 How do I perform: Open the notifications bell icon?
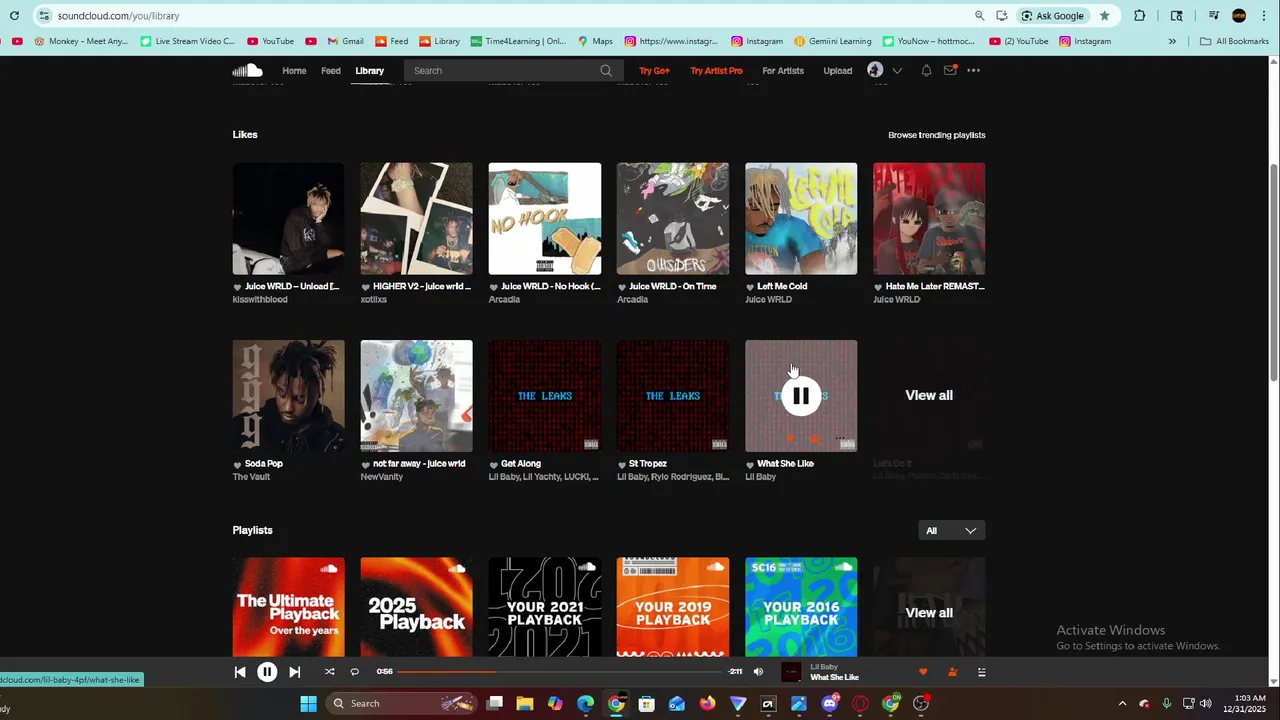(x=926, y=70)
